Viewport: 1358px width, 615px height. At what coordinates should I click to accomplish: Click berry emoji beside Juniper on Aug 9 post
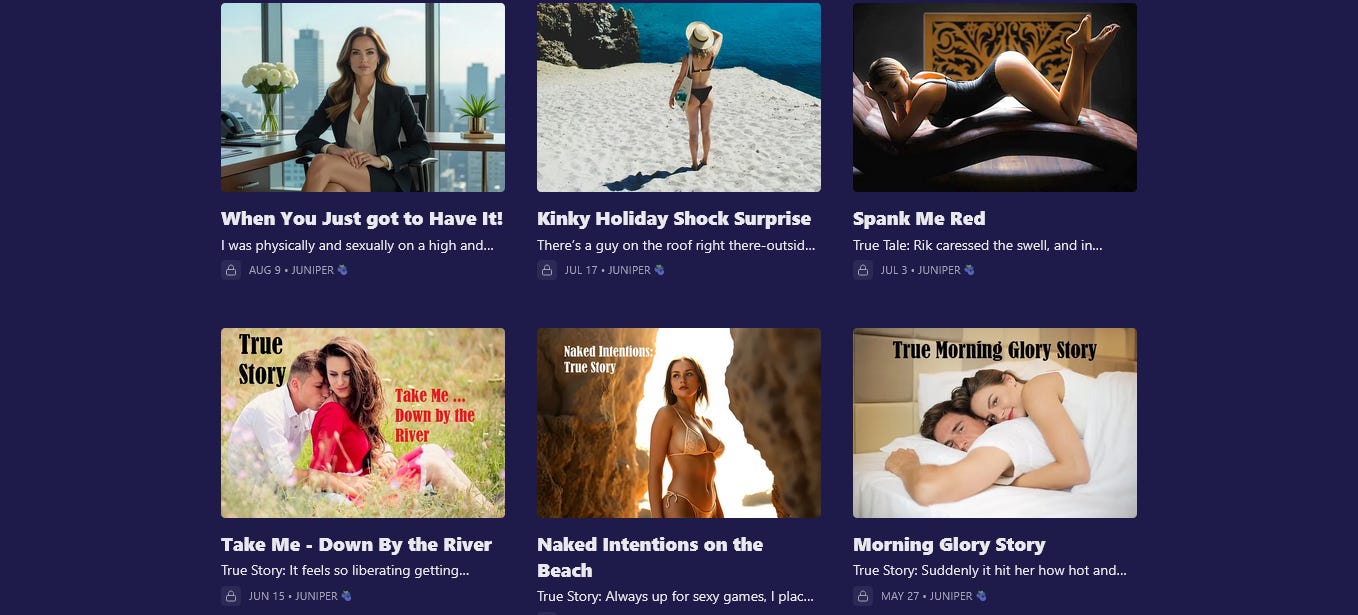coord(343,270)
